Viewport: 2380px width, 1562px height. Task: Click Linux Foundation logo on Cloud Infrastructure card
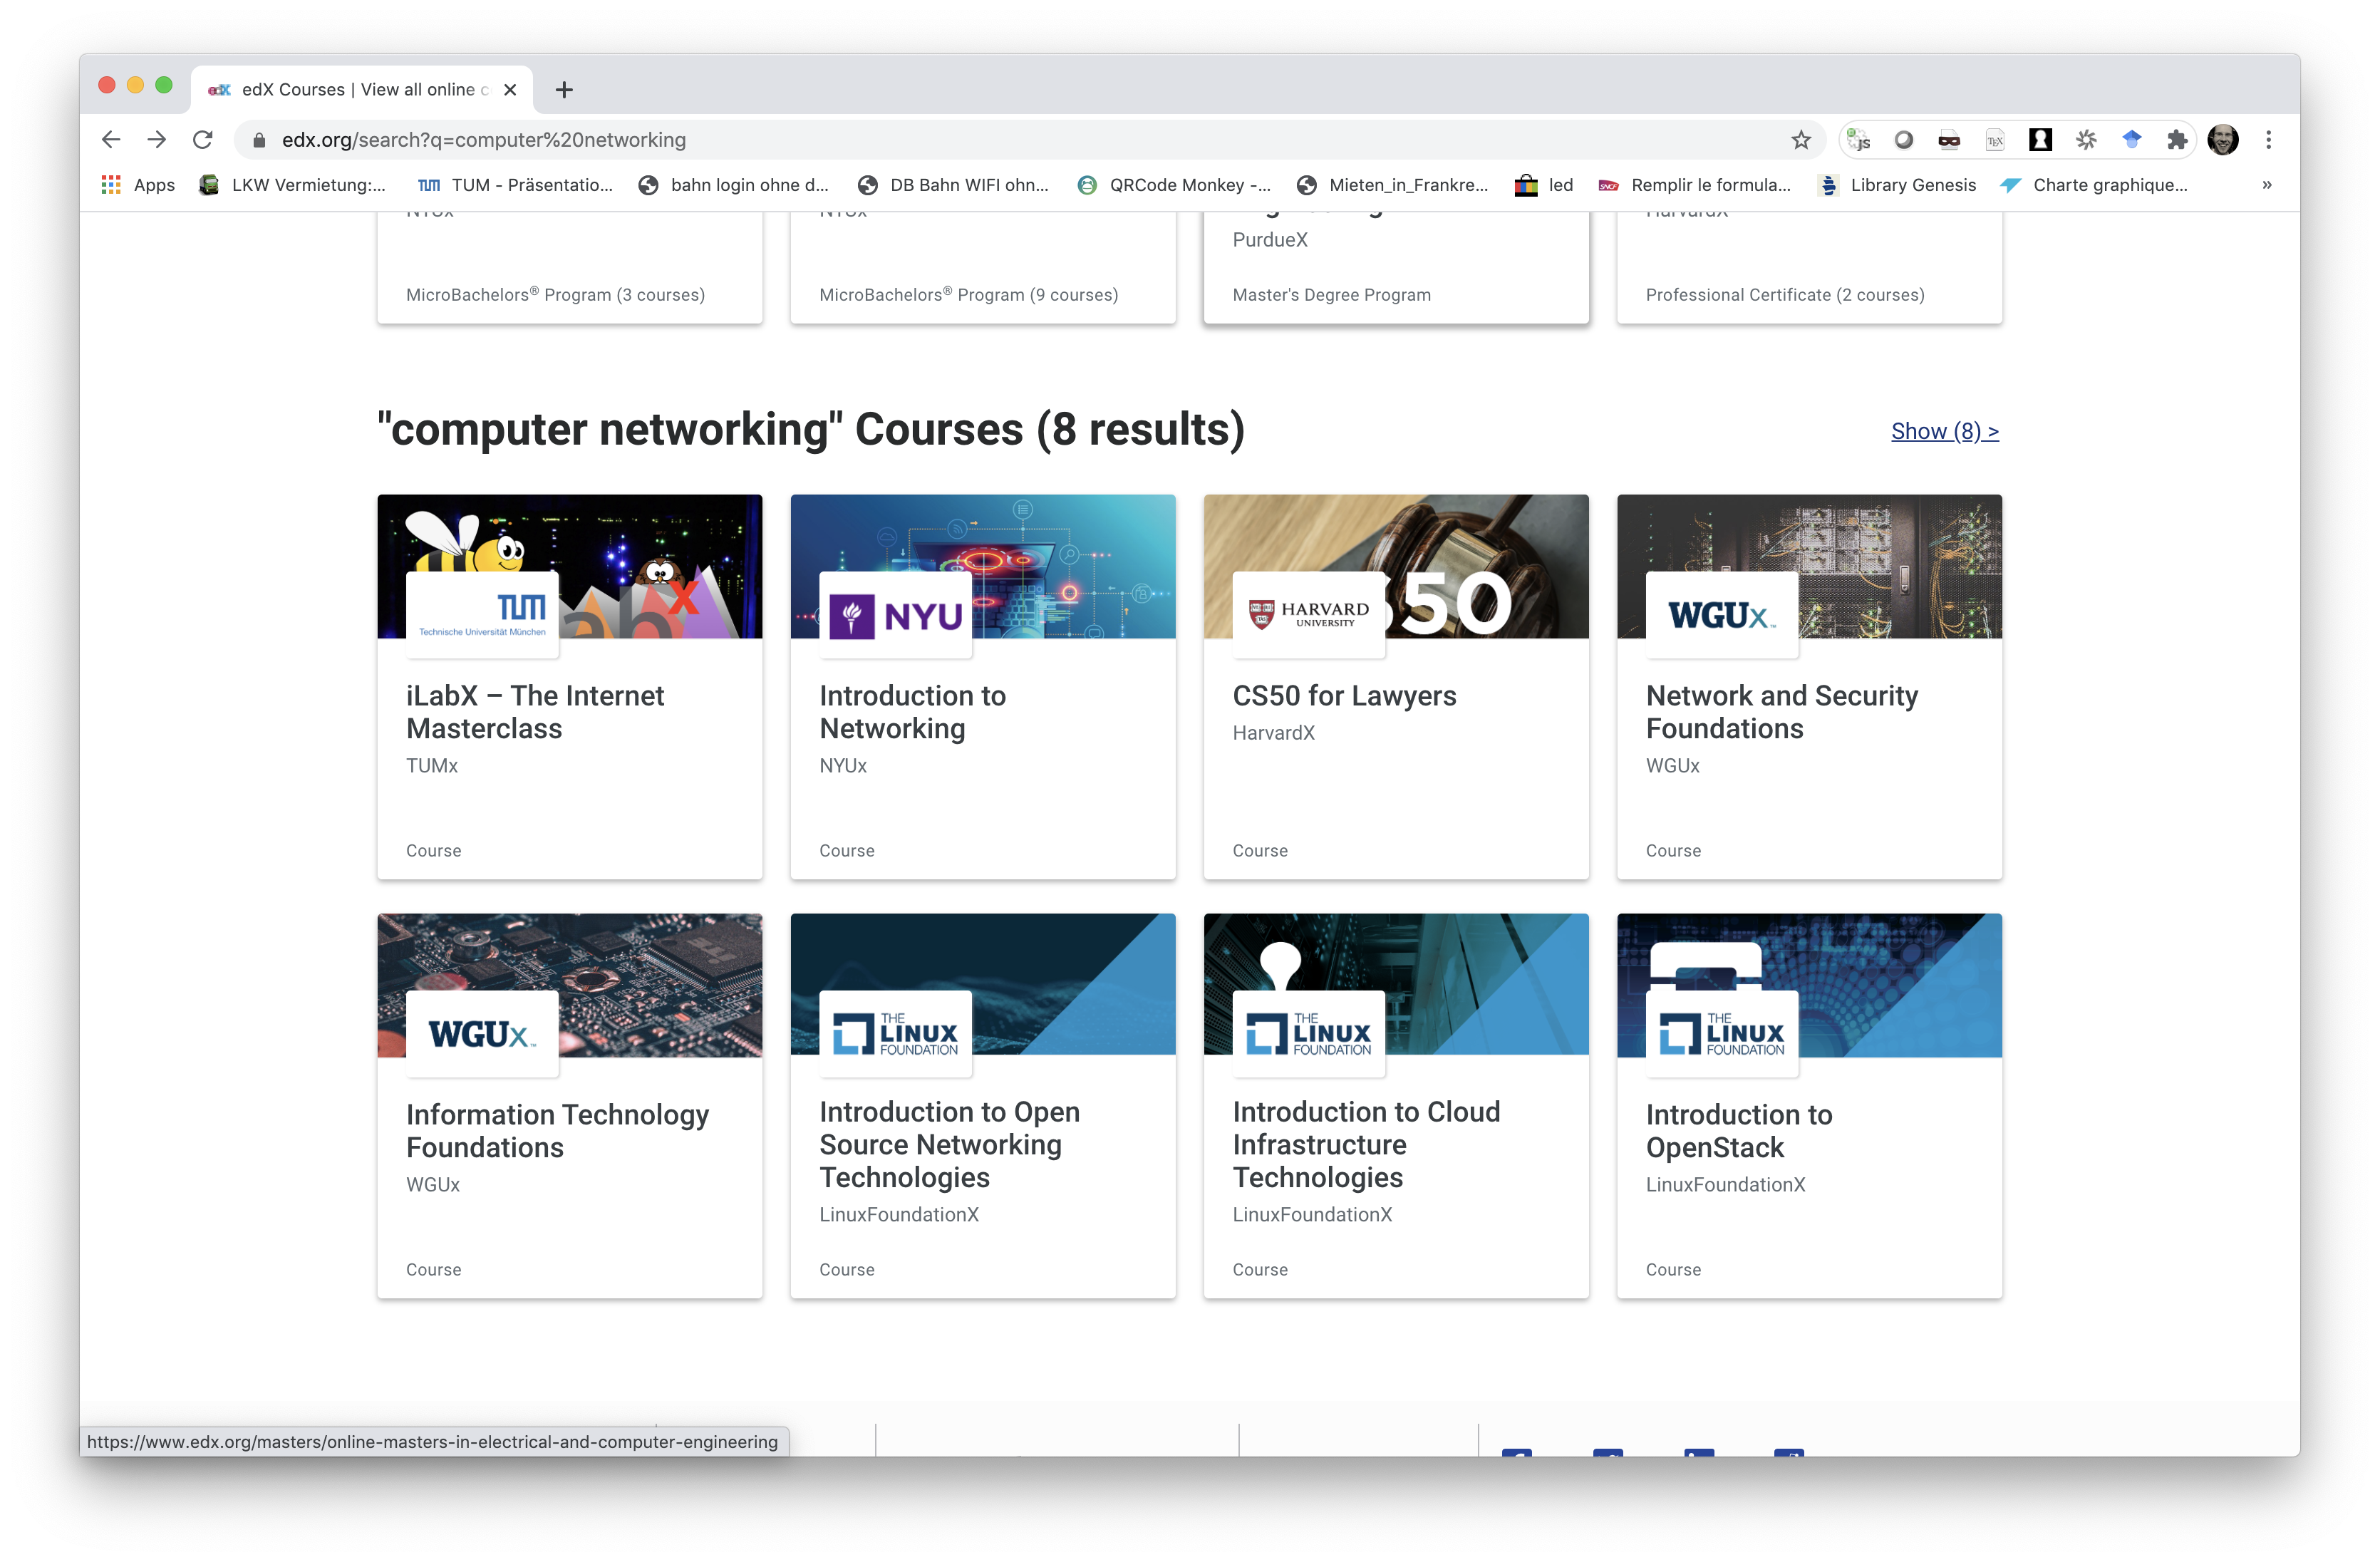coord(1309,1033)
